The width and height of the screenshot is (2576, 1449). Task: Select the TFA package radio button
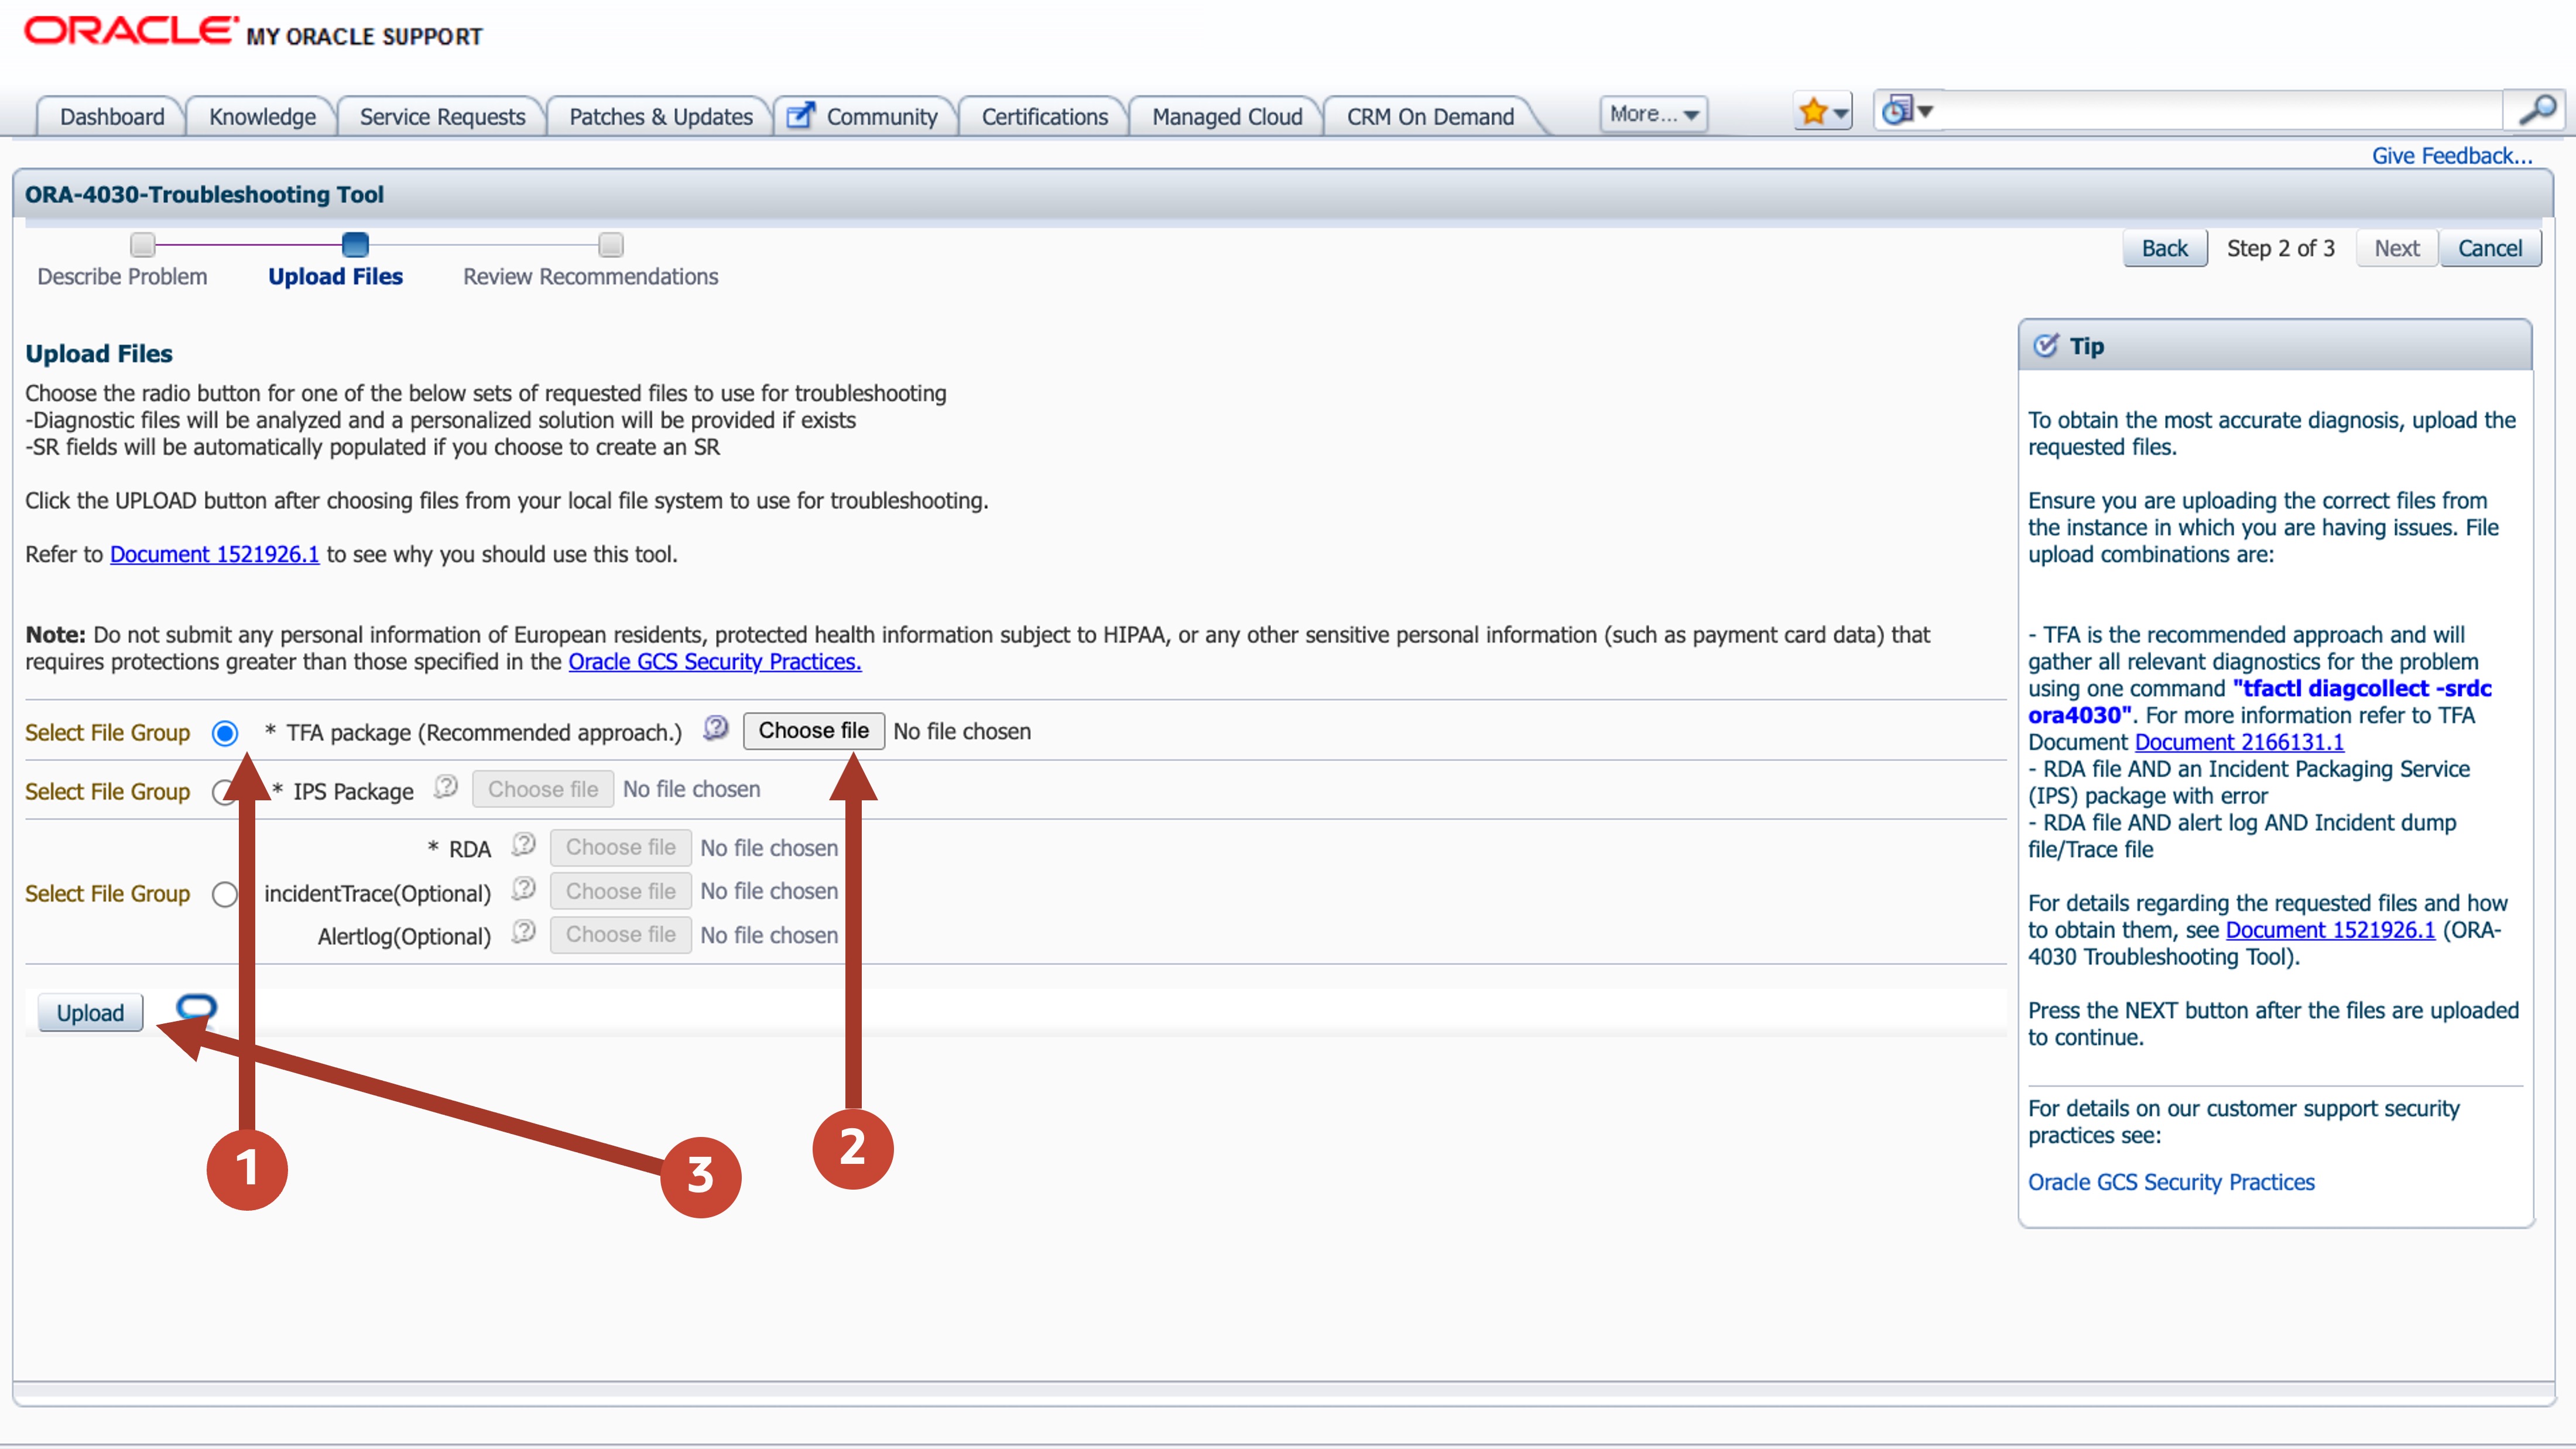[225, 733]
